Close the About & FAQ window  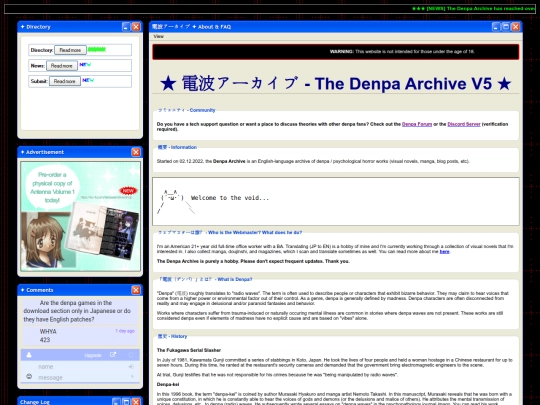[516, 27]
